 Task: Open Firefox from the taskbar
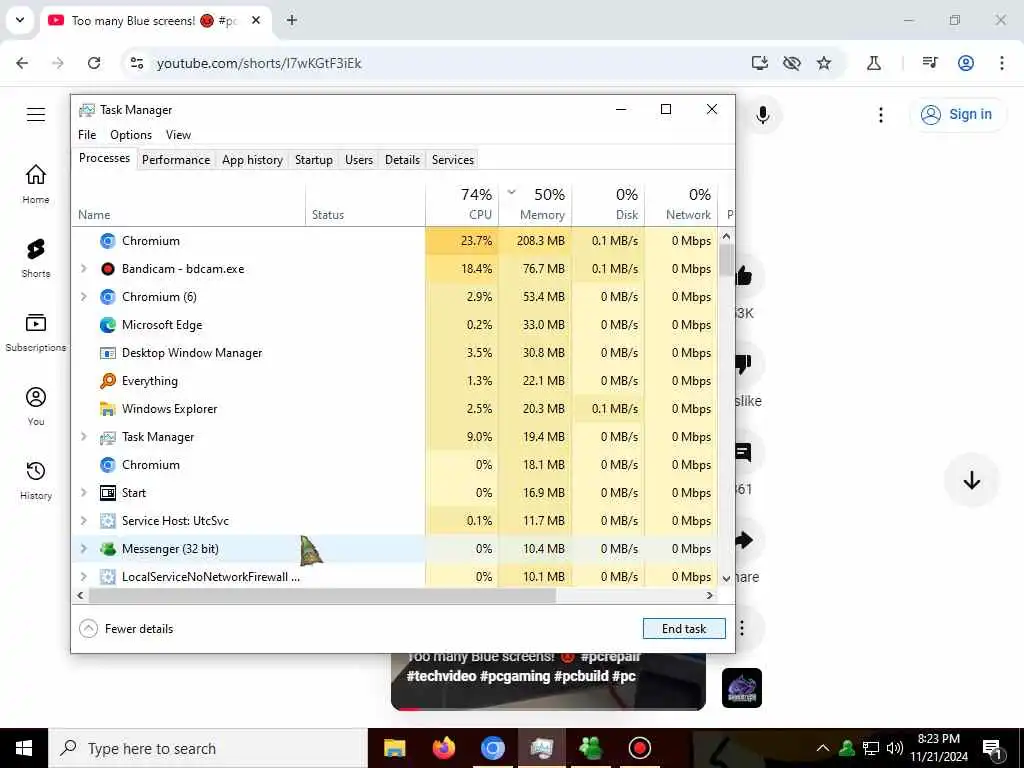[443, 748]
